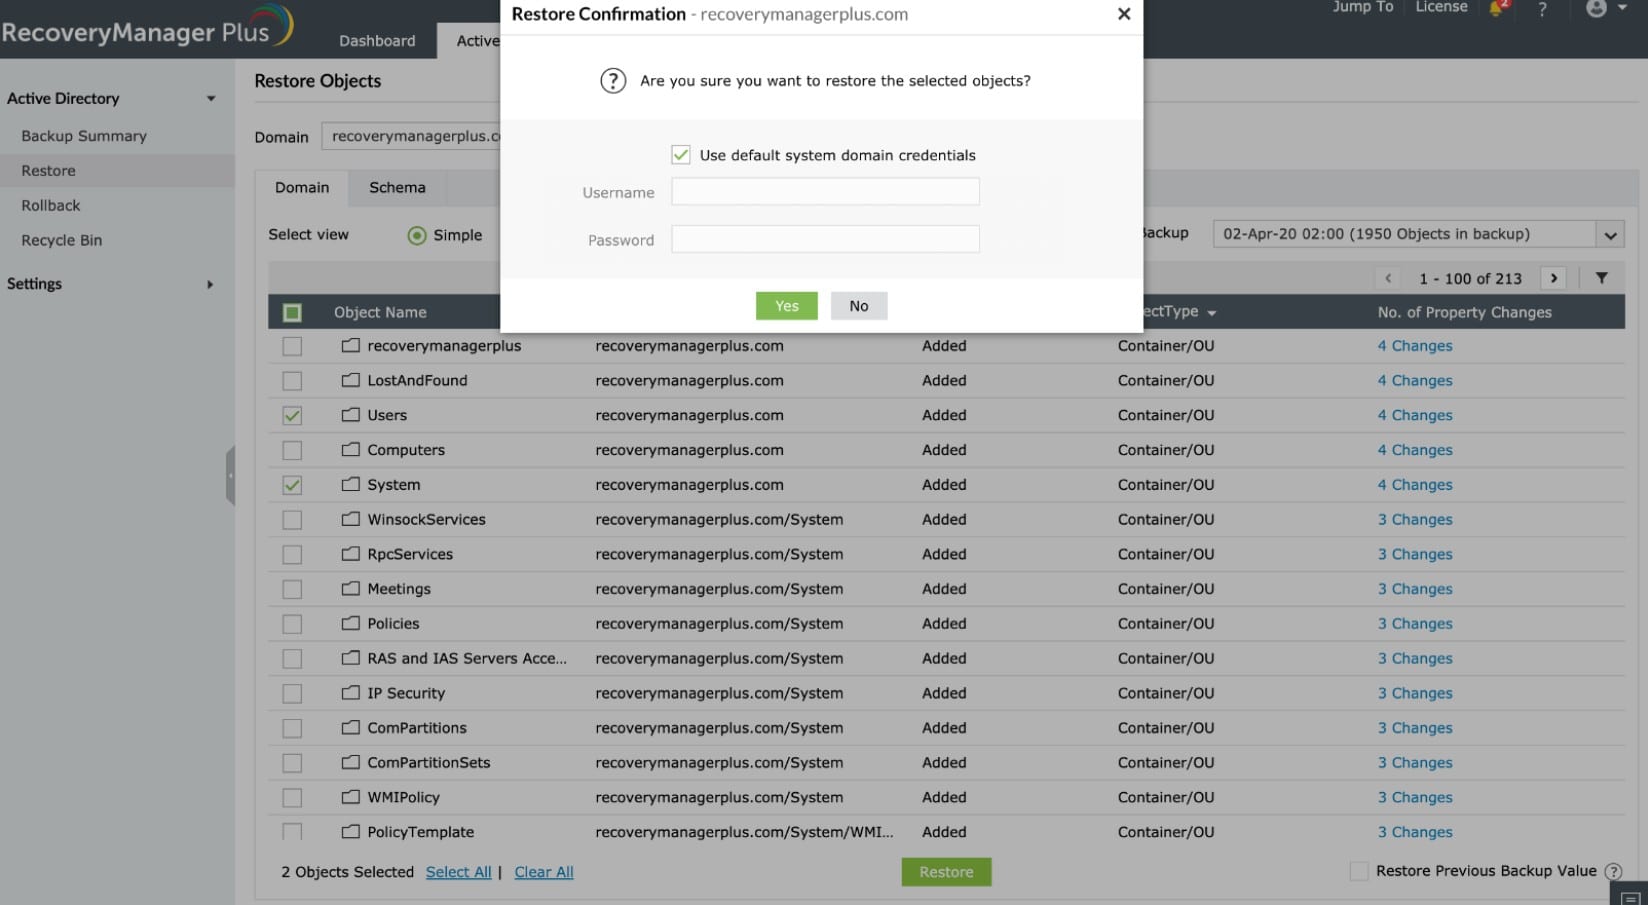The width and height of the screenshot is (1648, 905).
Task: Click the Restore Previous Backup Value help icon
Action: click(x=1613, y=871)
